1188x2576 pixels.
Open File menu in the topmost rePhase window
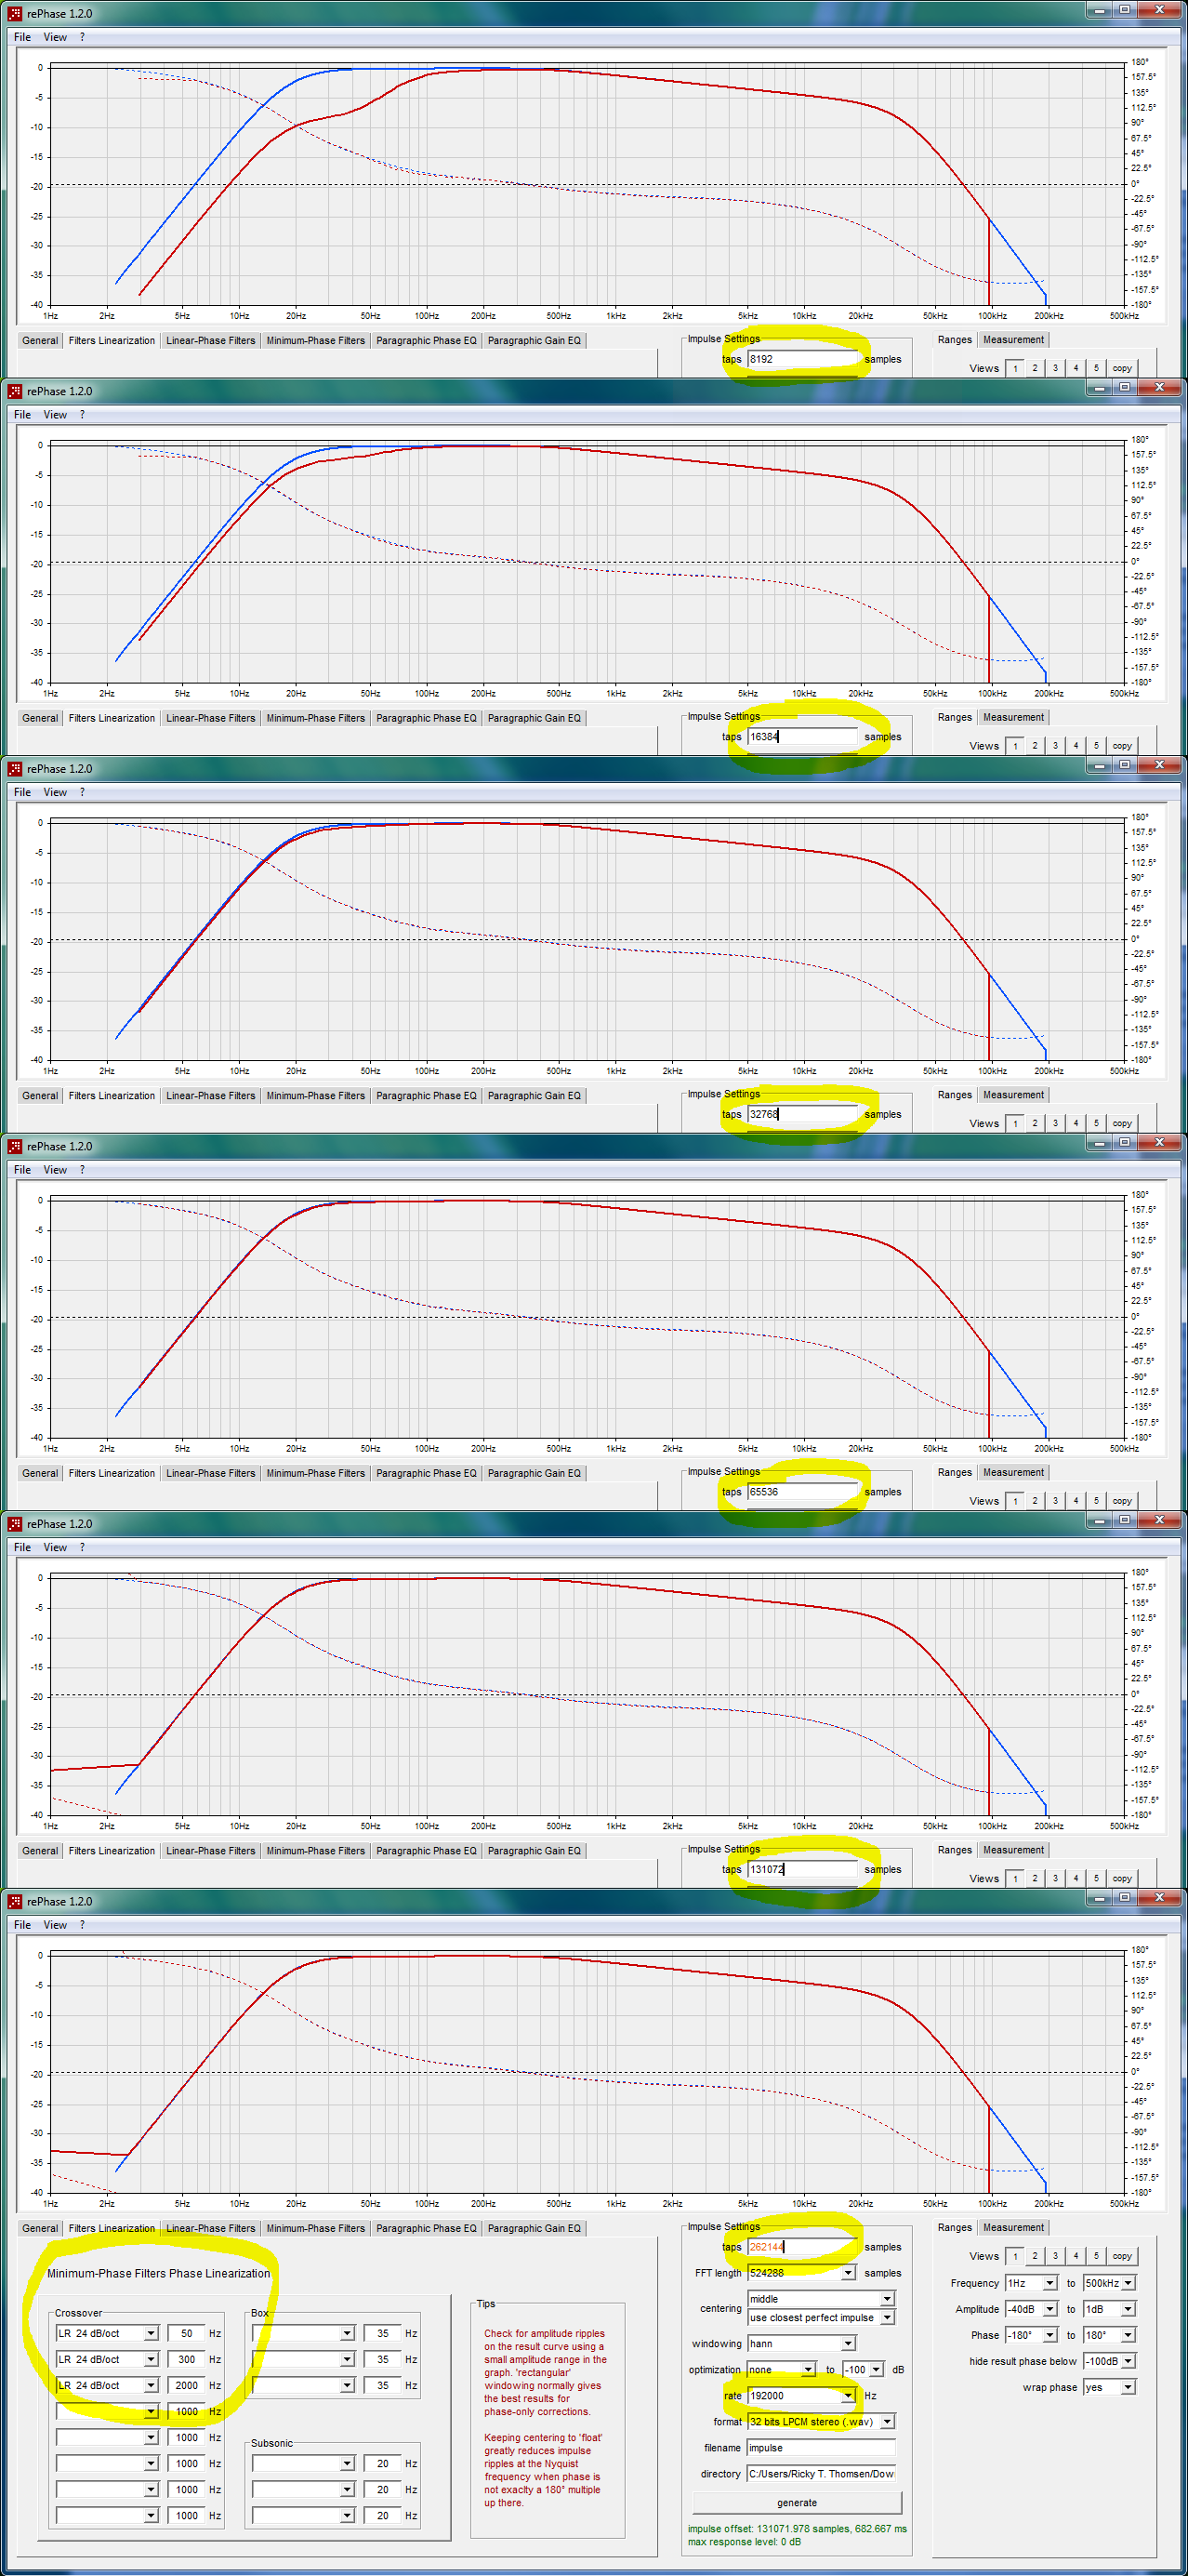coord(22,37)
